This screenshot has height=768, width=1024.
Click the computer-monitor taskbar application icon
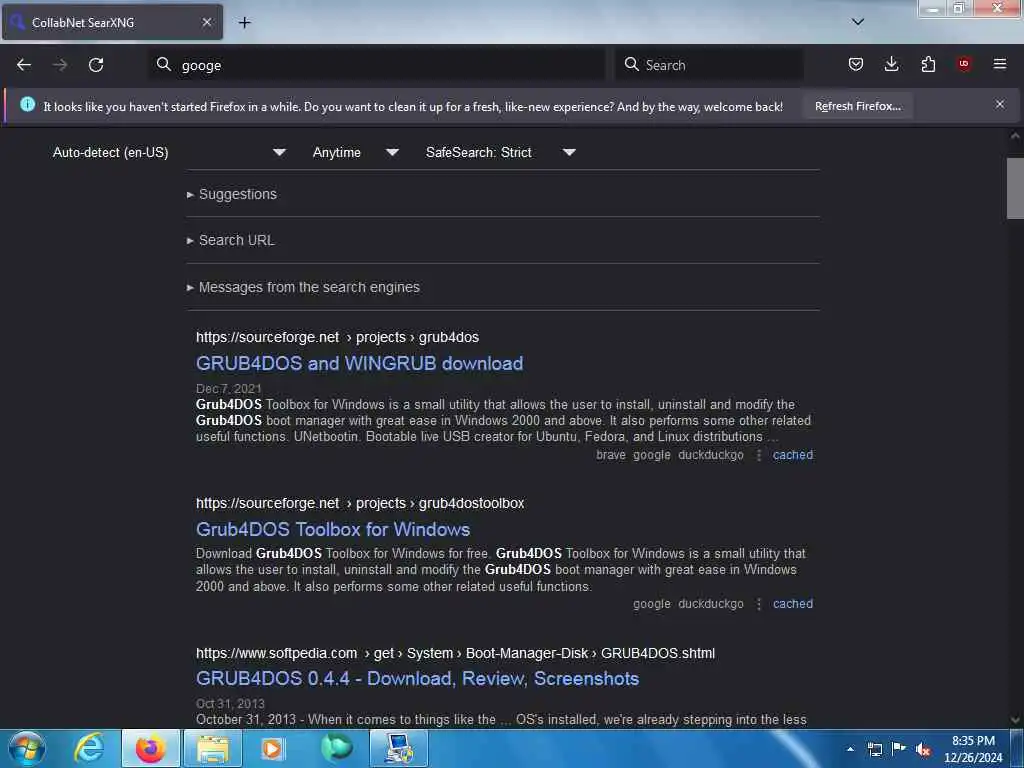pos(399,748)
